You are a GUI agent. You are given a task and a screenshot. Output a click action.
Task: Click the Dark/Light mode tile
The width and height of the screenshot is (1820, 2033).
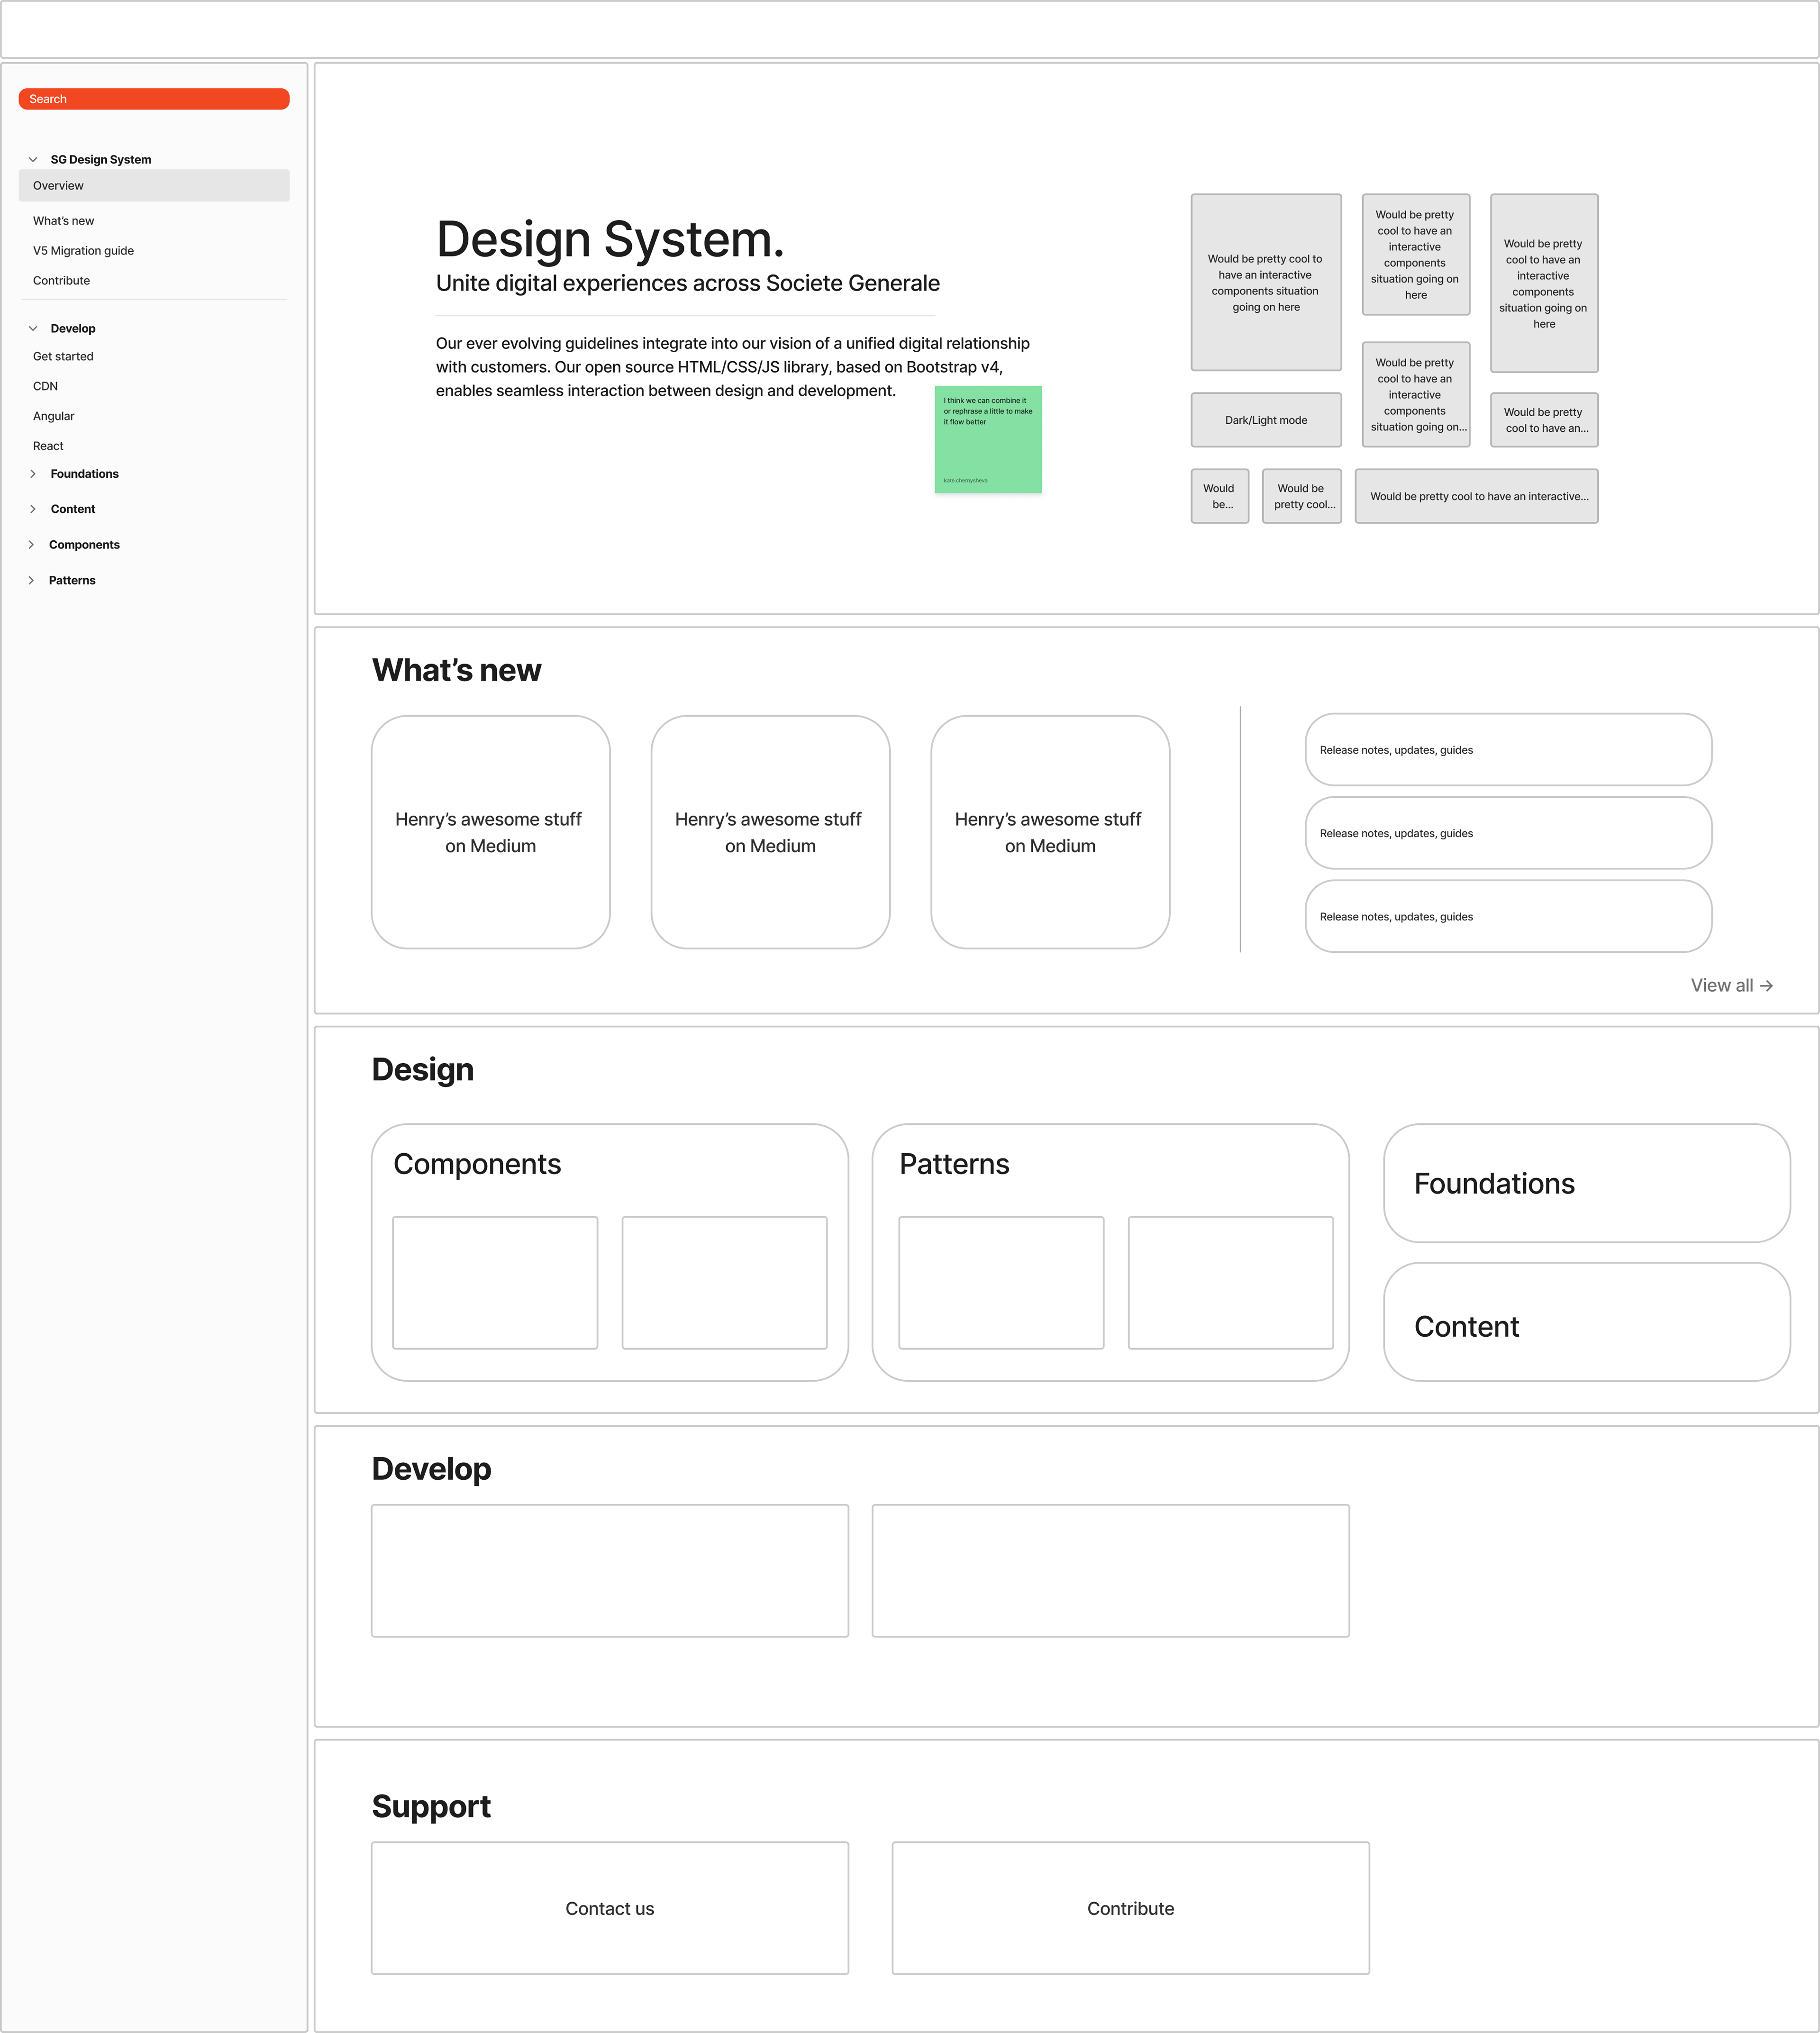(1266, 420)
